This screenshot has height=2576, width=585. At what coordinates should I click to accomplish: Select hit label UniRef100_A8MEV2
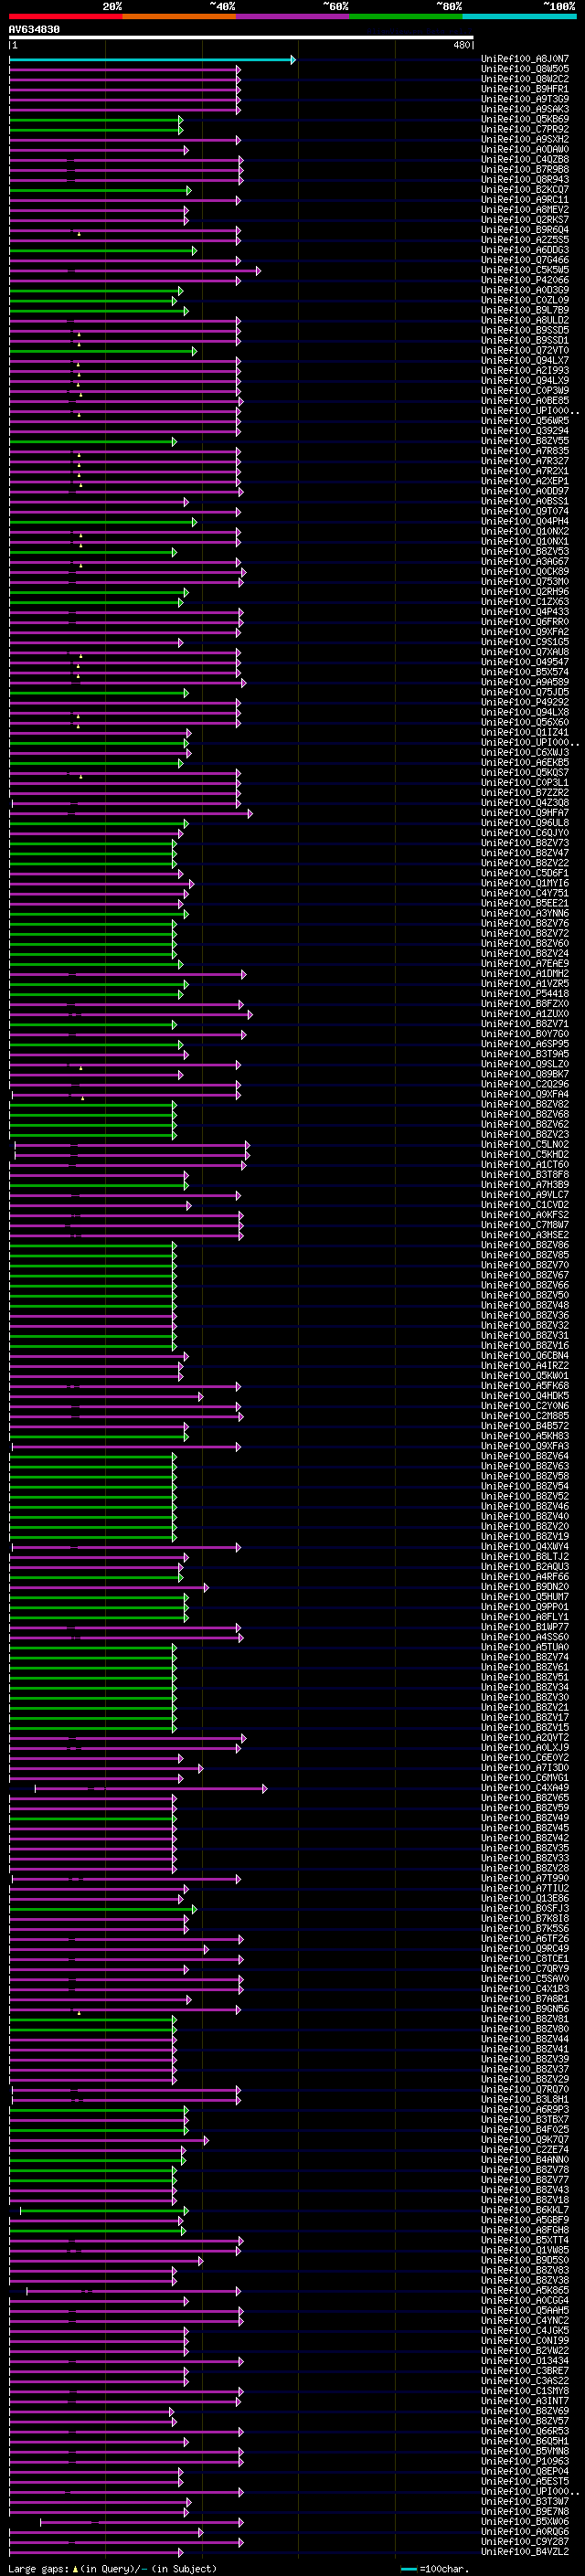[525, 209]
